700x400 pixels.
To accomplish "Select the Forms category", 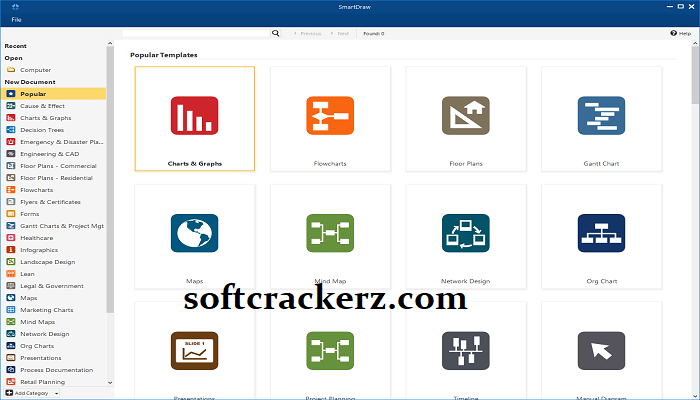I will (x=54, y=214).
